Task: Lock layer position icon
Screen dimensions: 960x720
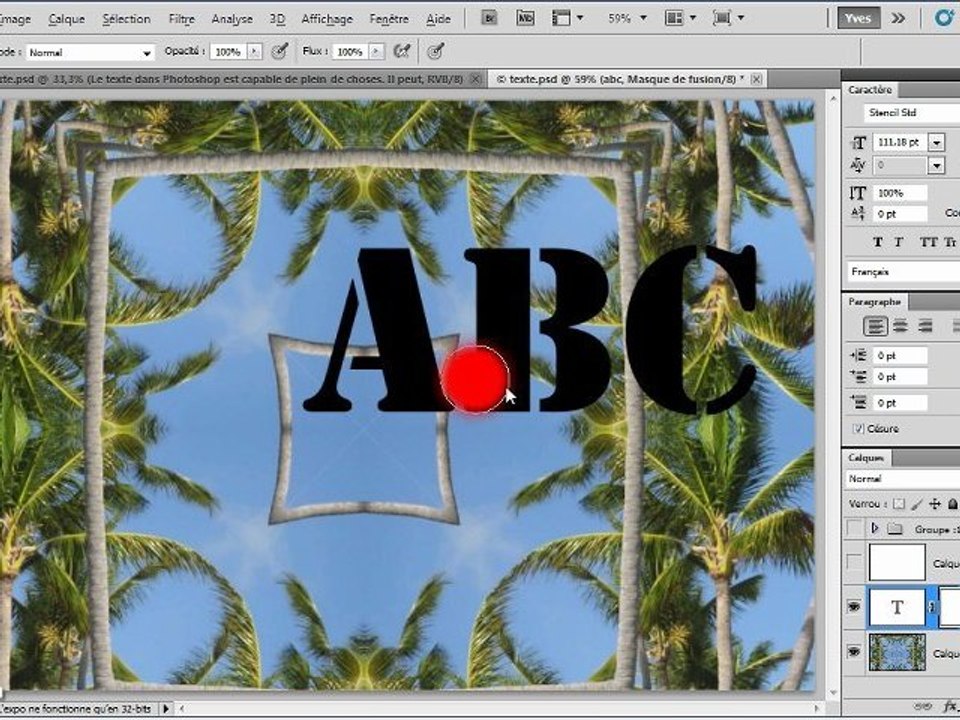Action: pyautogui.click(x=935, y=504)
